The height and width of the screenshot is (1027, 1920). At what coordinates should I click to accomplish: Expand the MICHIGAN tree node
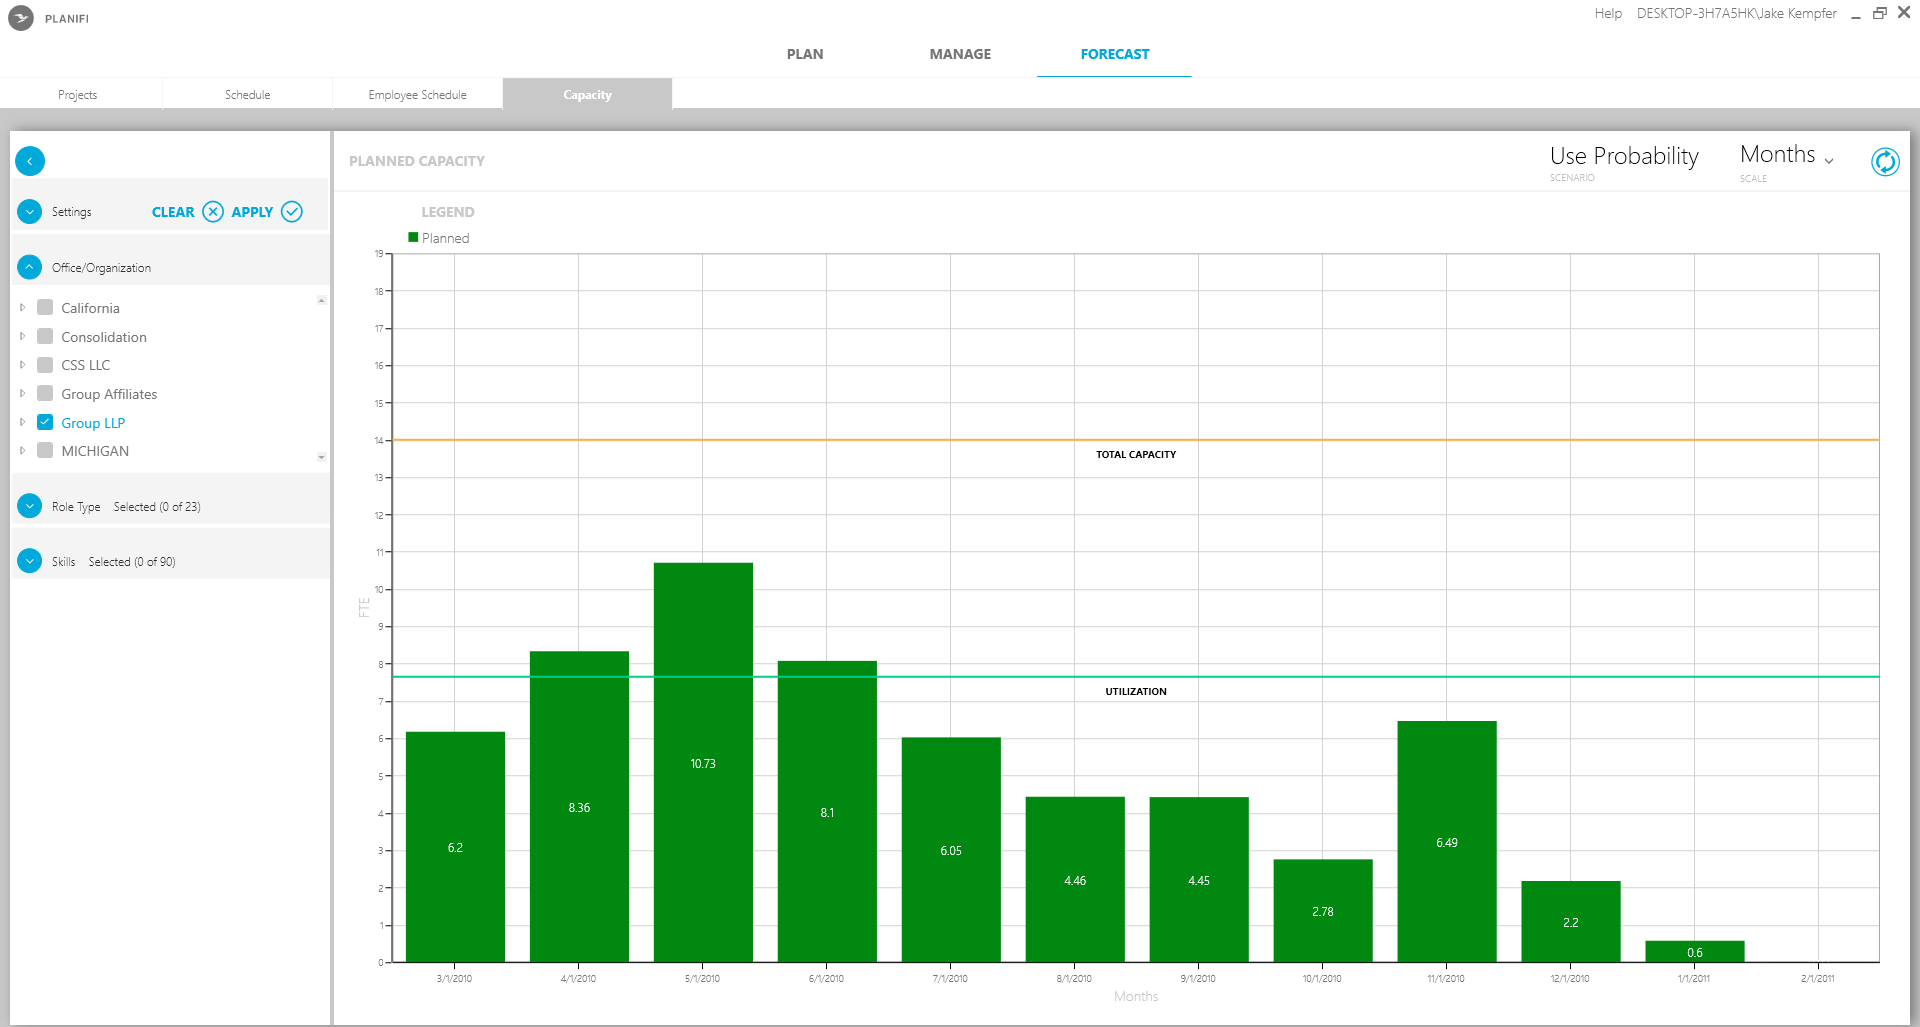pyautogui.click(x=22, y=451)
